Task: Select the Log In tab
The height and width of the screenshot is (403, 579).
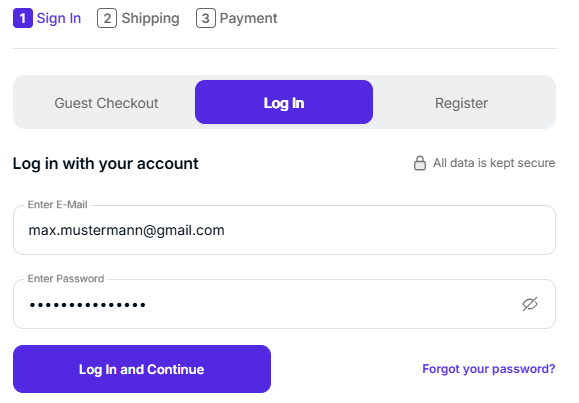Action: click(x=284, y=102)
